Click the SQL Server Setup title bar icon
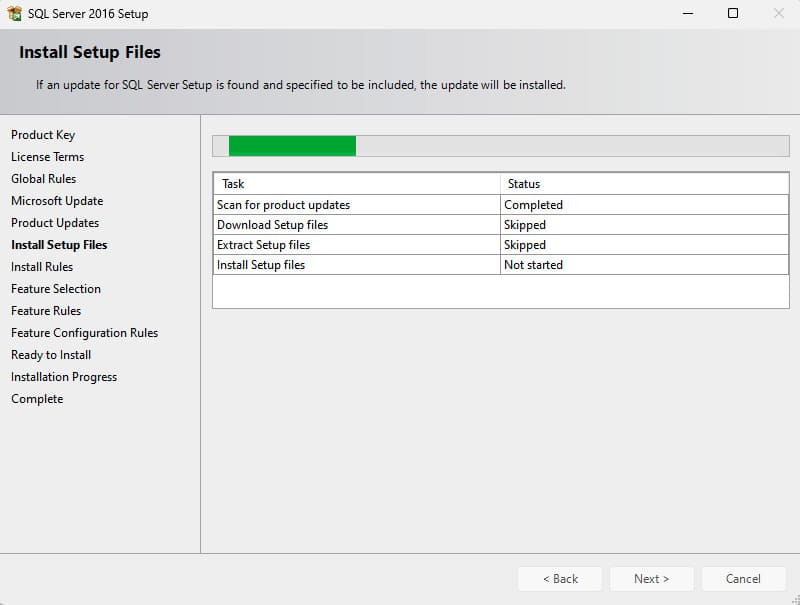Image resolution: width=800 pixels, height=605 pixels. 14,14
